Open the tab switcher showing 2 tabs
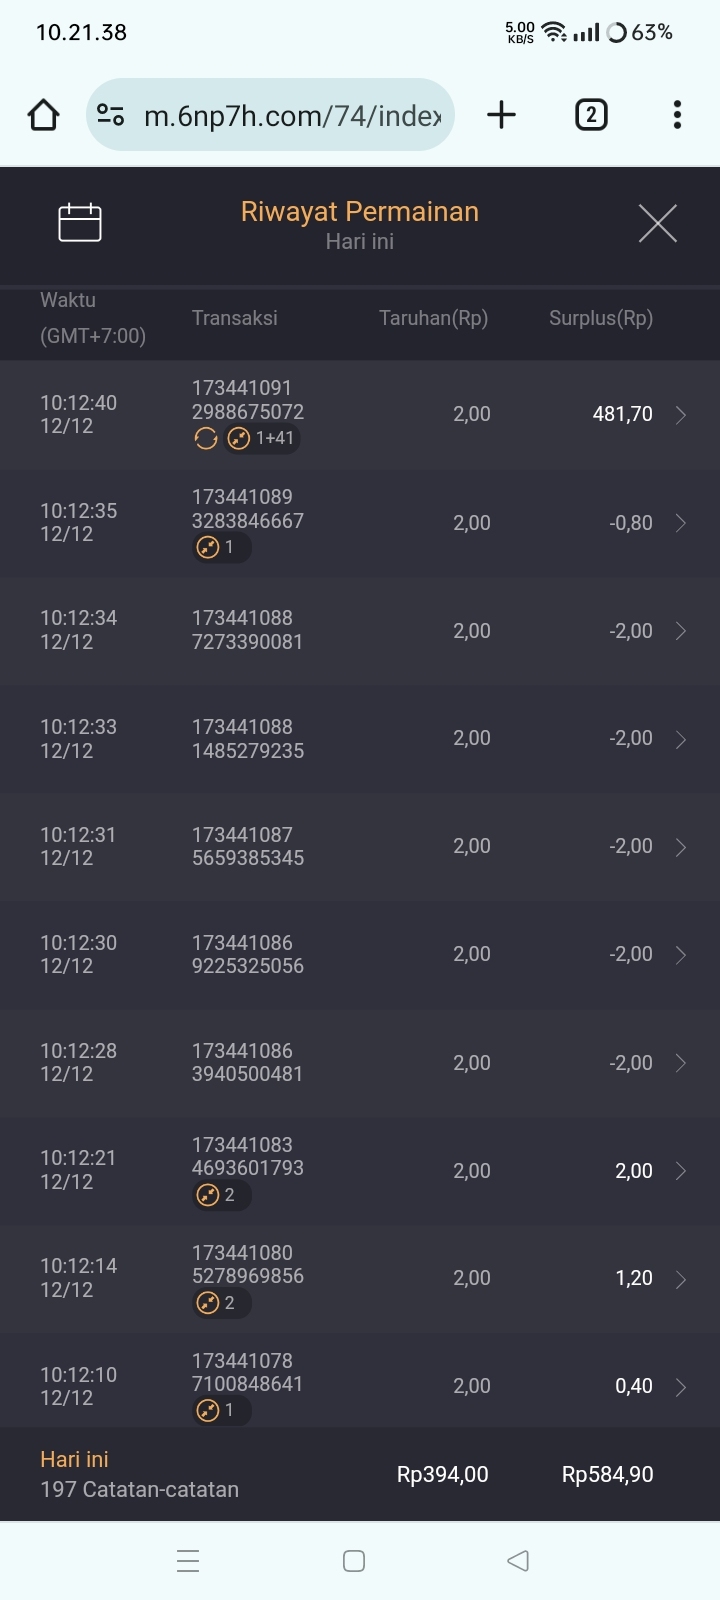 click(591, 116)
